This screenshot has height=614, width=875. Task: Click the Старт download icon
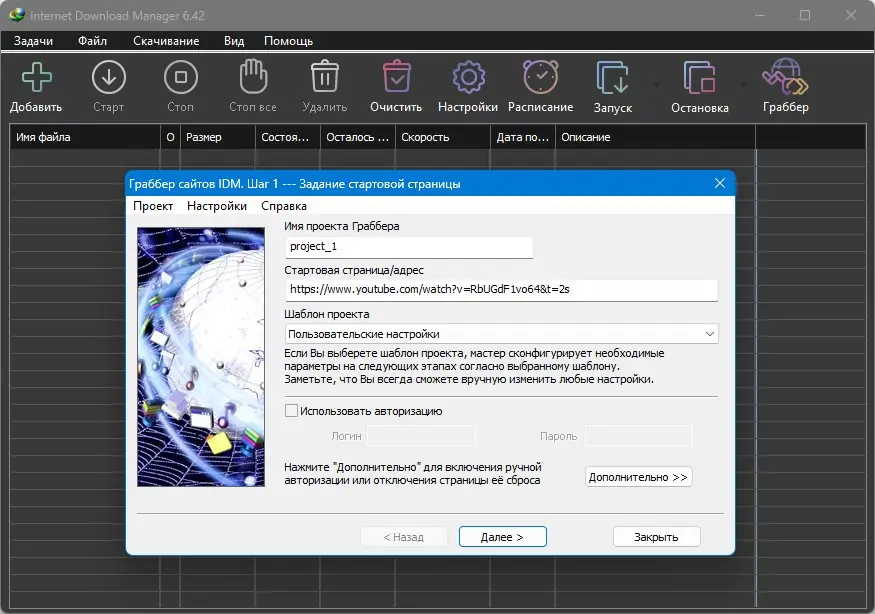(108, 78)
